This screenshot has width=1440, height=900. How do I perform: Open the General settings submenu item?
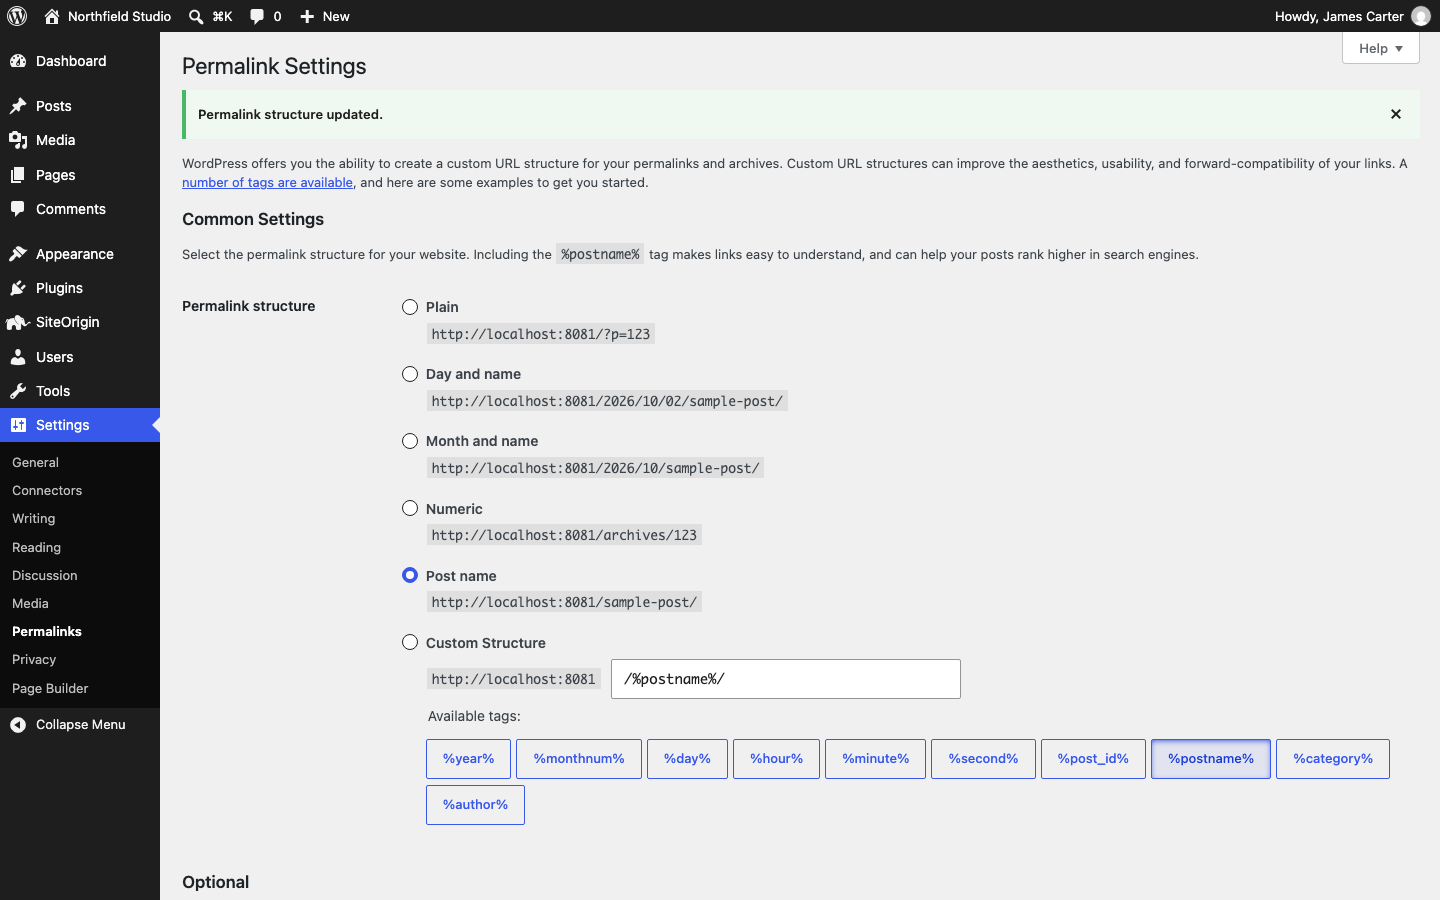[35, 462]
